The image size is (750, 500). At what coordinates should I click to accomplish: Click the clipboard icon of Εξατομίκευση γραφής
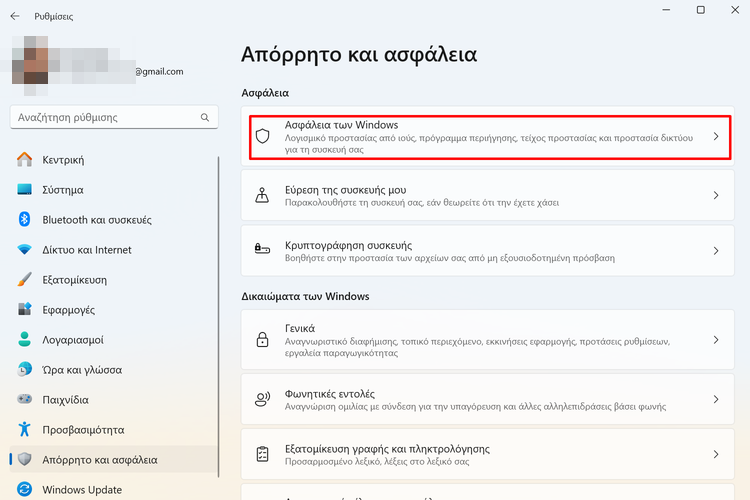pyautogui.click(x=262, y=454)
